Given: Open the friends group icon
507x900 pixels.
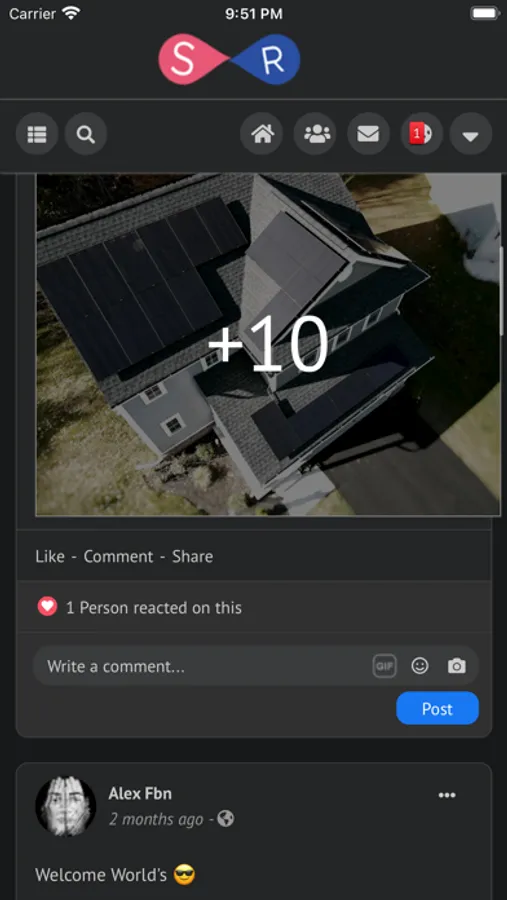Looking at the screenshot, I should 315,134.
